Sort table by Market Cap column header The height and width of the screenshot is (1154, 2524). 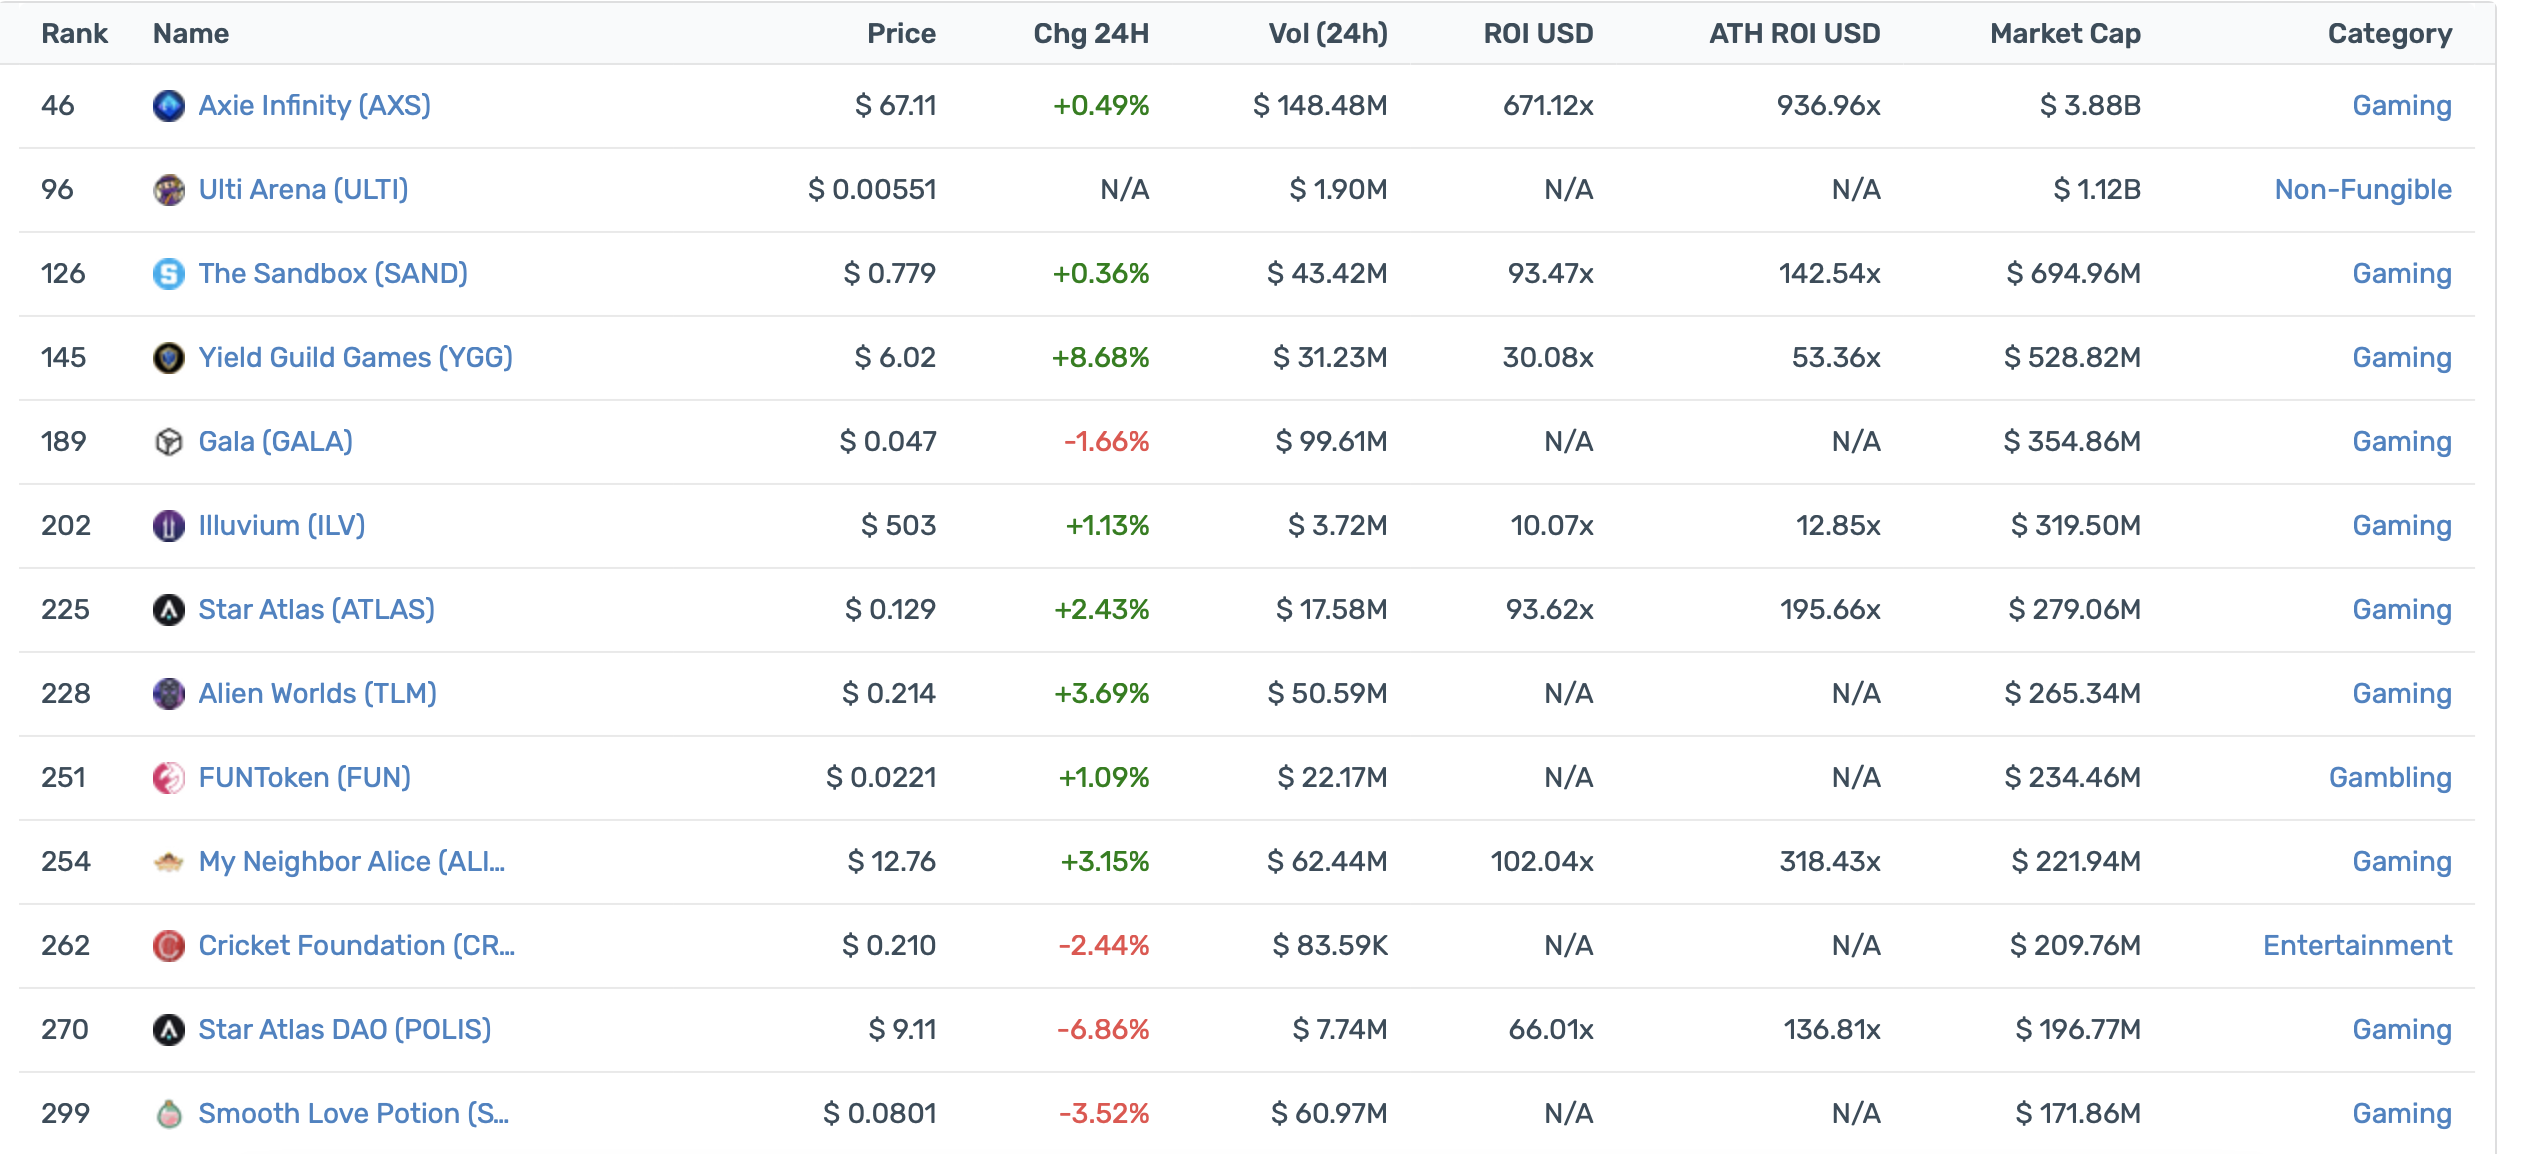pos(2064,34)
